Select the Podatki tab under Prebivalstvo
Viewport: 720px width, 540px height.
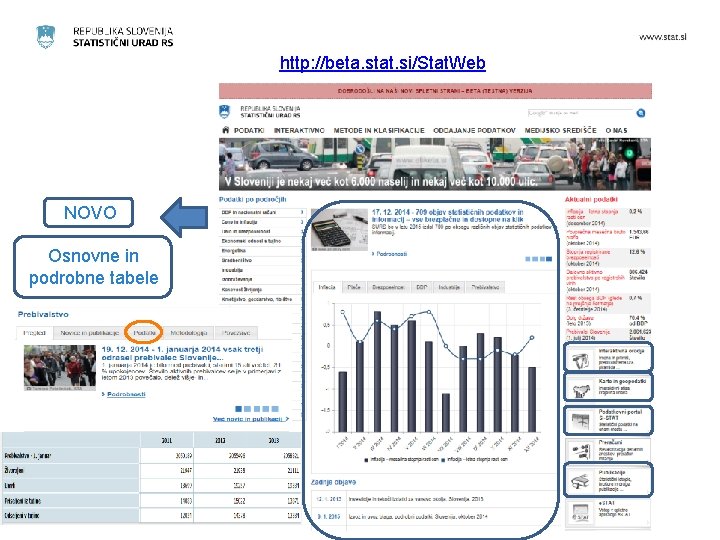point(144,333)
